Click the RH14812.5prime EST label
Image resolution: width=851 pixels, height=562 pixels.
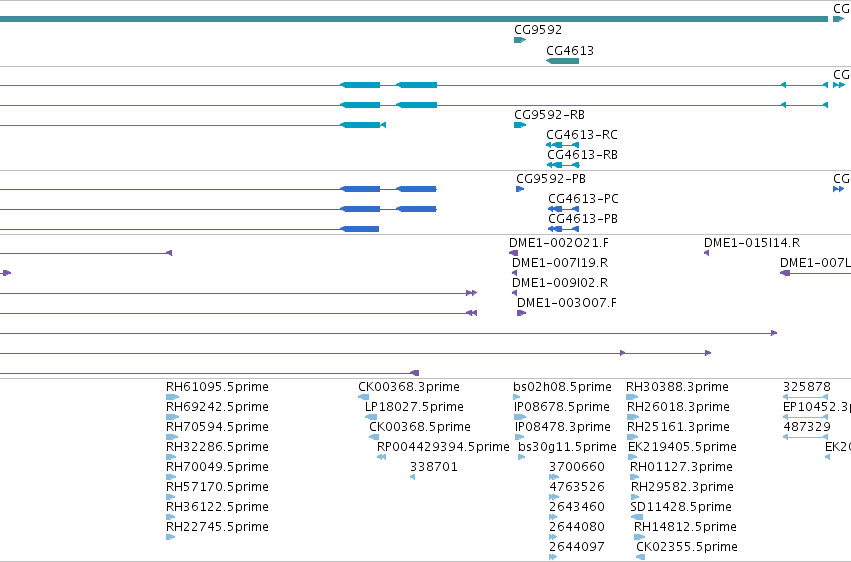[x=685, y=528]
